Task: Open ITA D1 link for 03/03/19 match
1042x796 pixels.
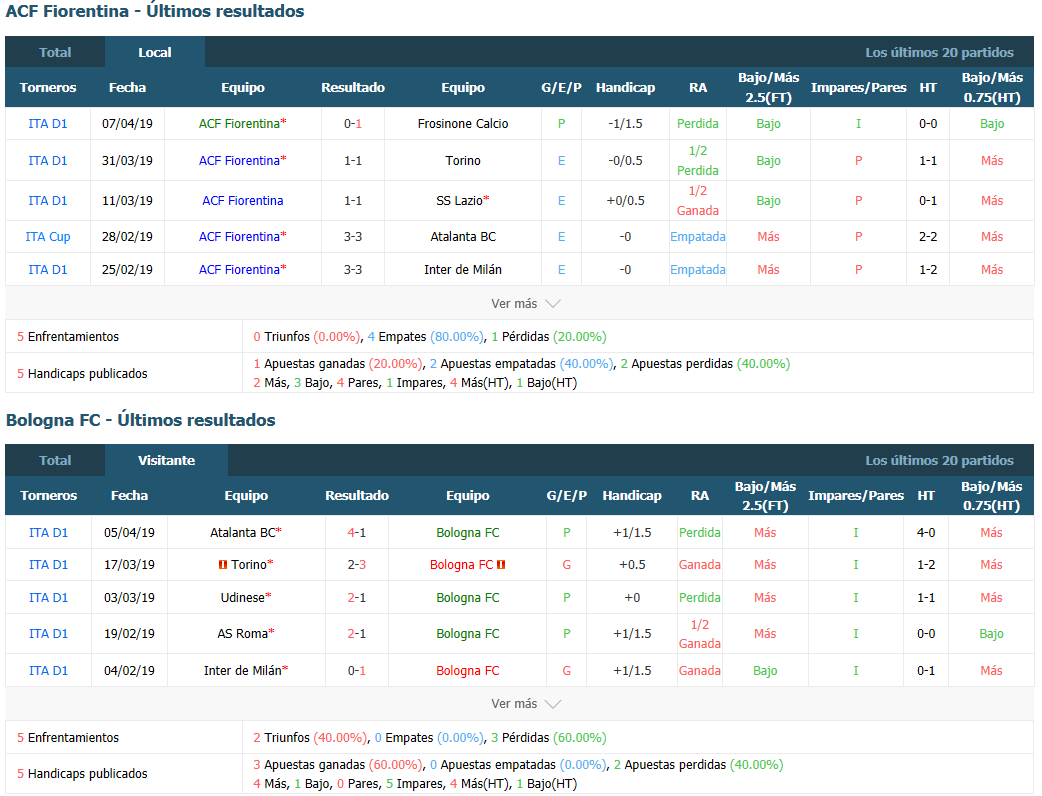Action: tap(49, 598)
